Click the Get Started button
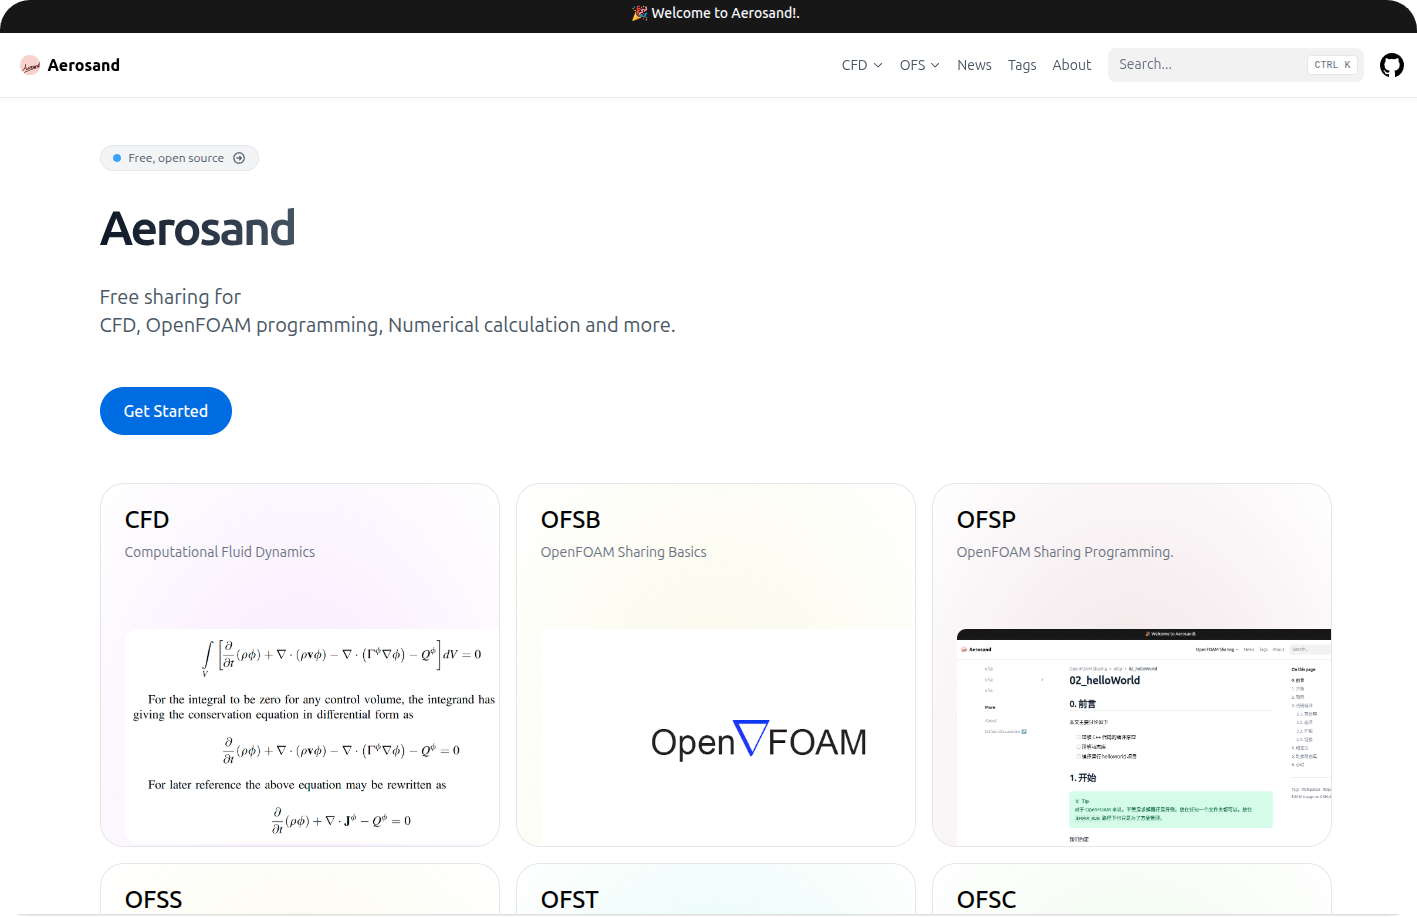 coord(165,410)
